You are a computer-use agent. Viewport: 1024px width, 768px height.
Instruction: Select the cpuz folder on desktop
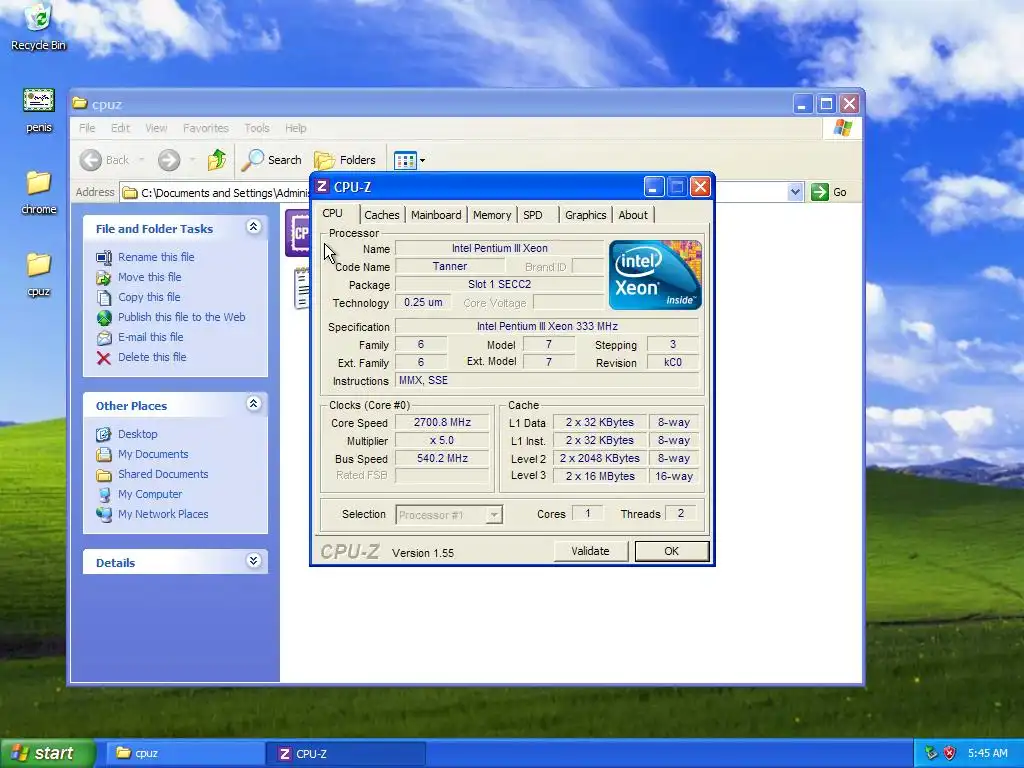(x=39, y=274)
